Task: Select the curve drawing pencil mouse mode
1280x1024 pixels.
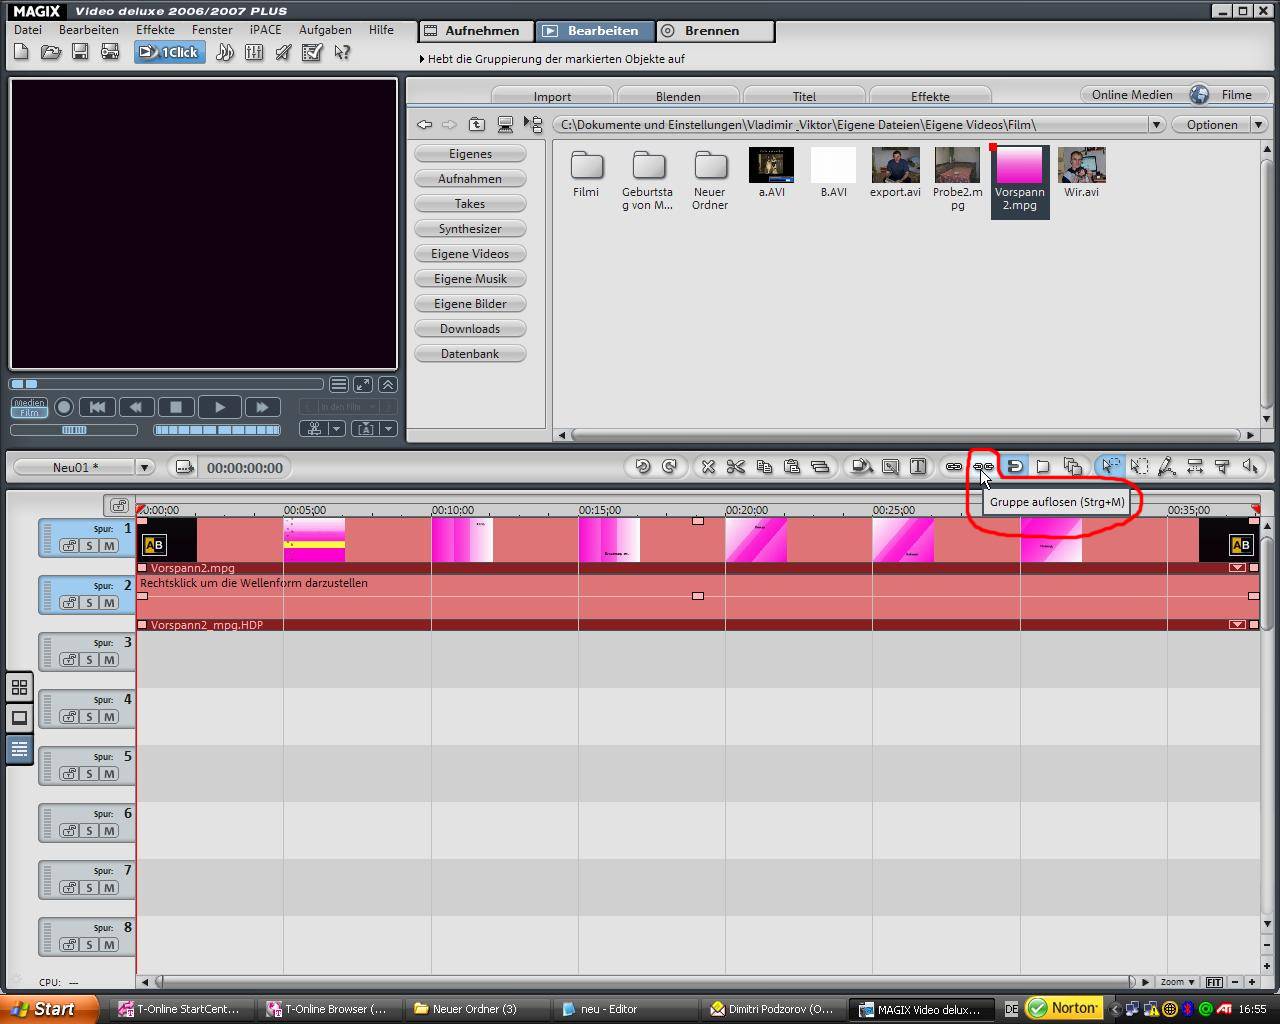Action: point(1166,466)
